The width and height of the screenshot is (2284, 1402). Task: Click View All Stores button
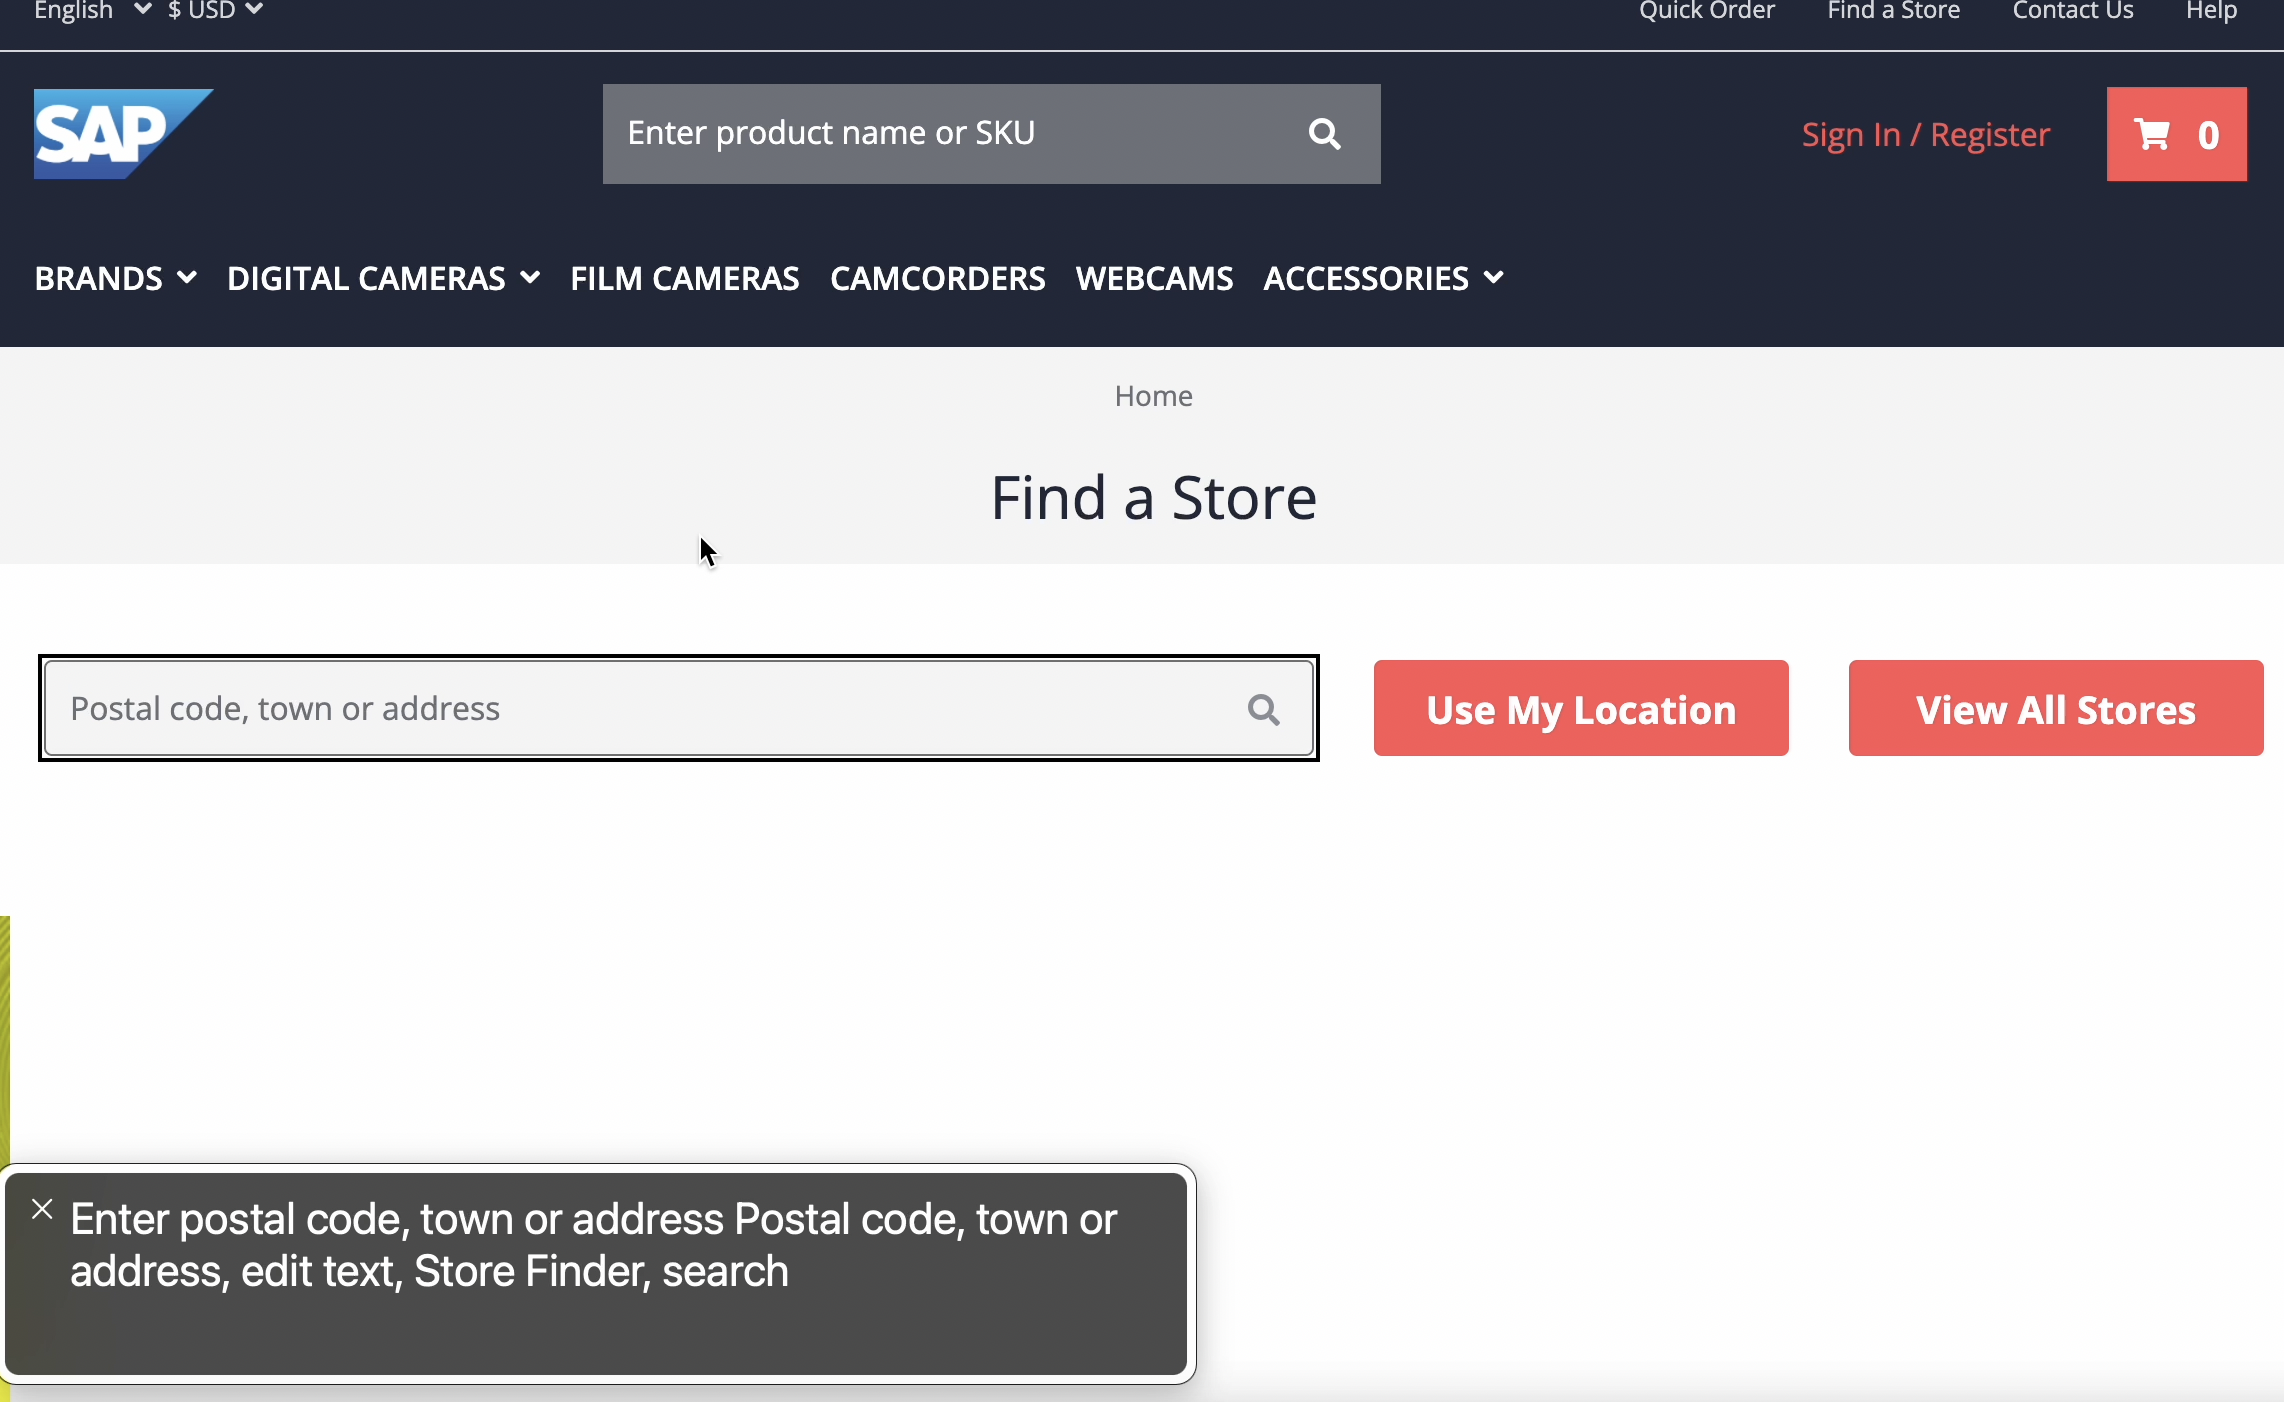pos(2056,708)
